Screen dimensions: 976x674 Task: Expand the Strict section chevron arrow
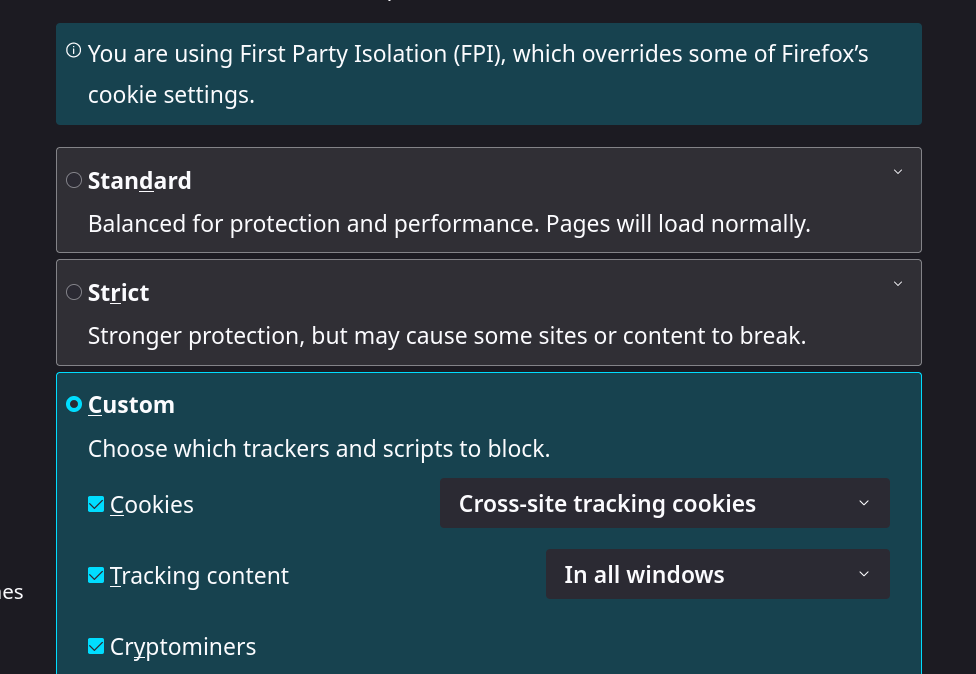click(x=897, y=284)
